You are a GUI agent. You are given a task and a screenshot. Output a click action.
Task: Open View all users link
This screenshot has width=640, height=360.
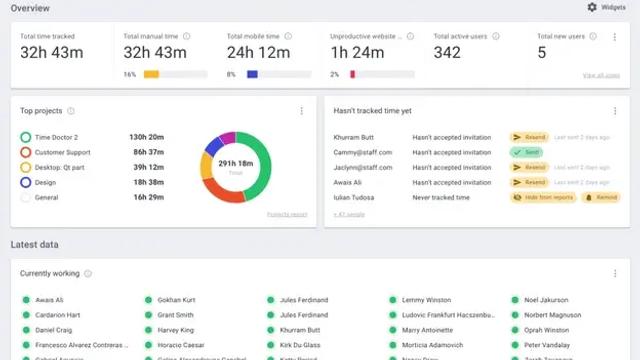tap(601, 76)
